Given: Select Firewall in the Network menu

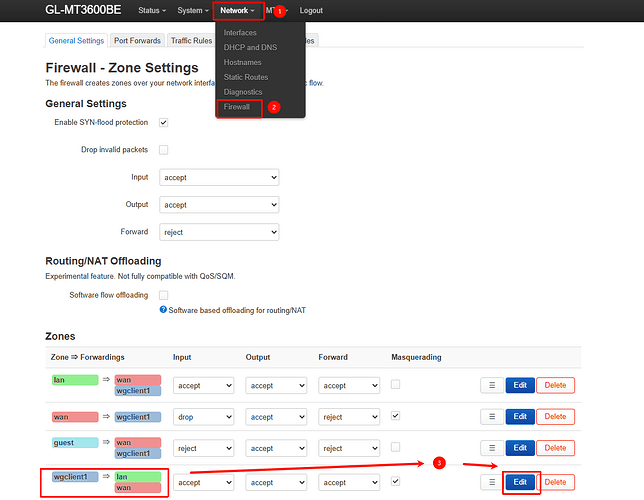Looking at the screenshot, I should (x=237, y=106).
